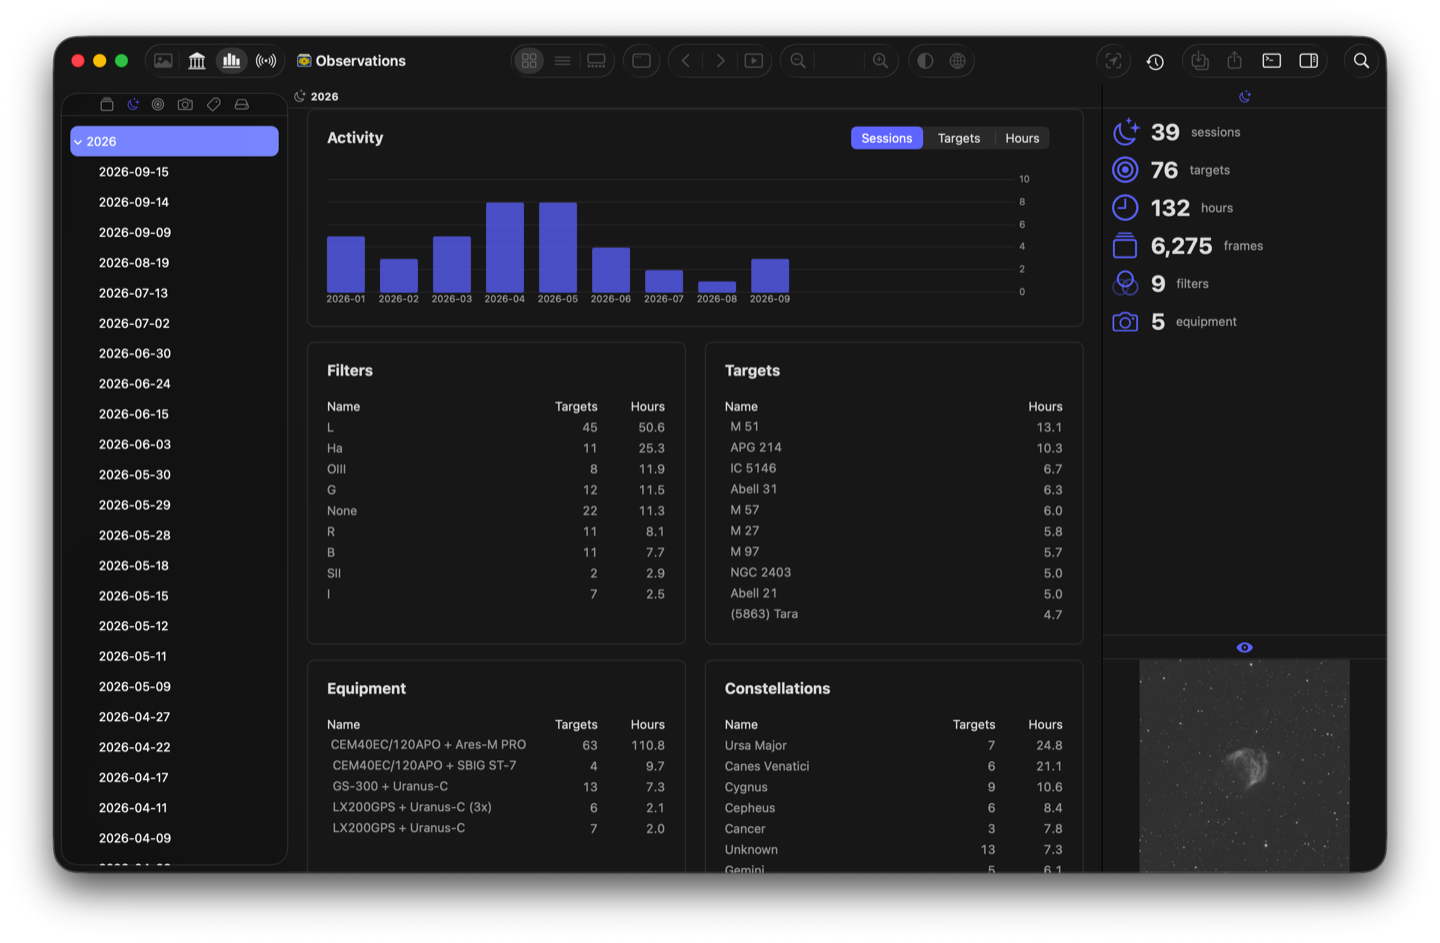Click the OIII row in Filters
The width and height of the screenshot is (1440, 943).
click(496, 469)
